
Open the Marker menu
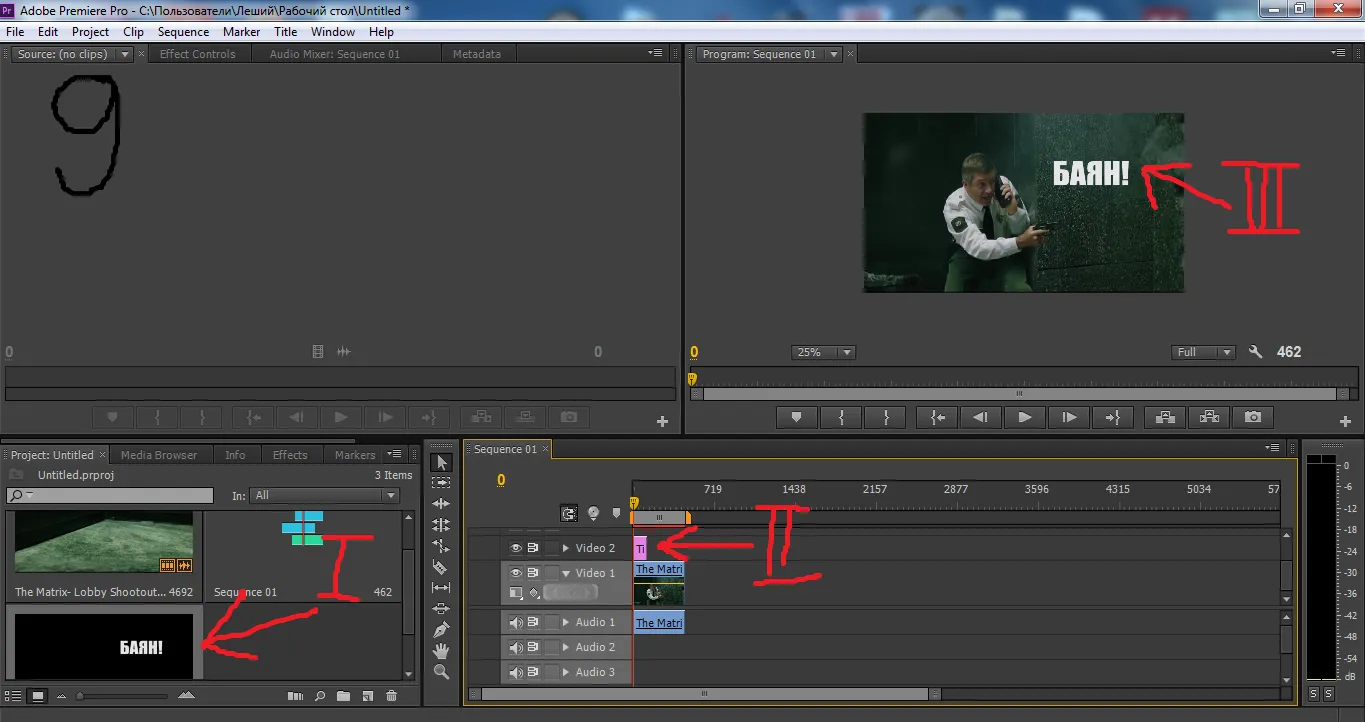pos(241,32)
